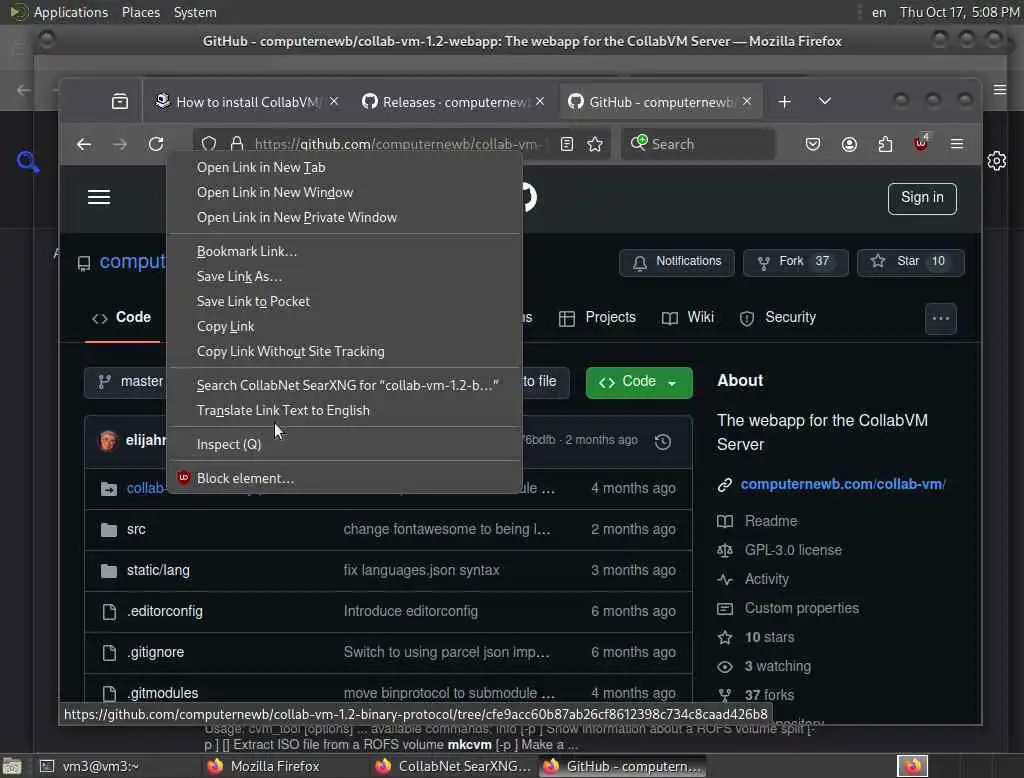Reload the current GitHub page

click(x=155, y=144)
